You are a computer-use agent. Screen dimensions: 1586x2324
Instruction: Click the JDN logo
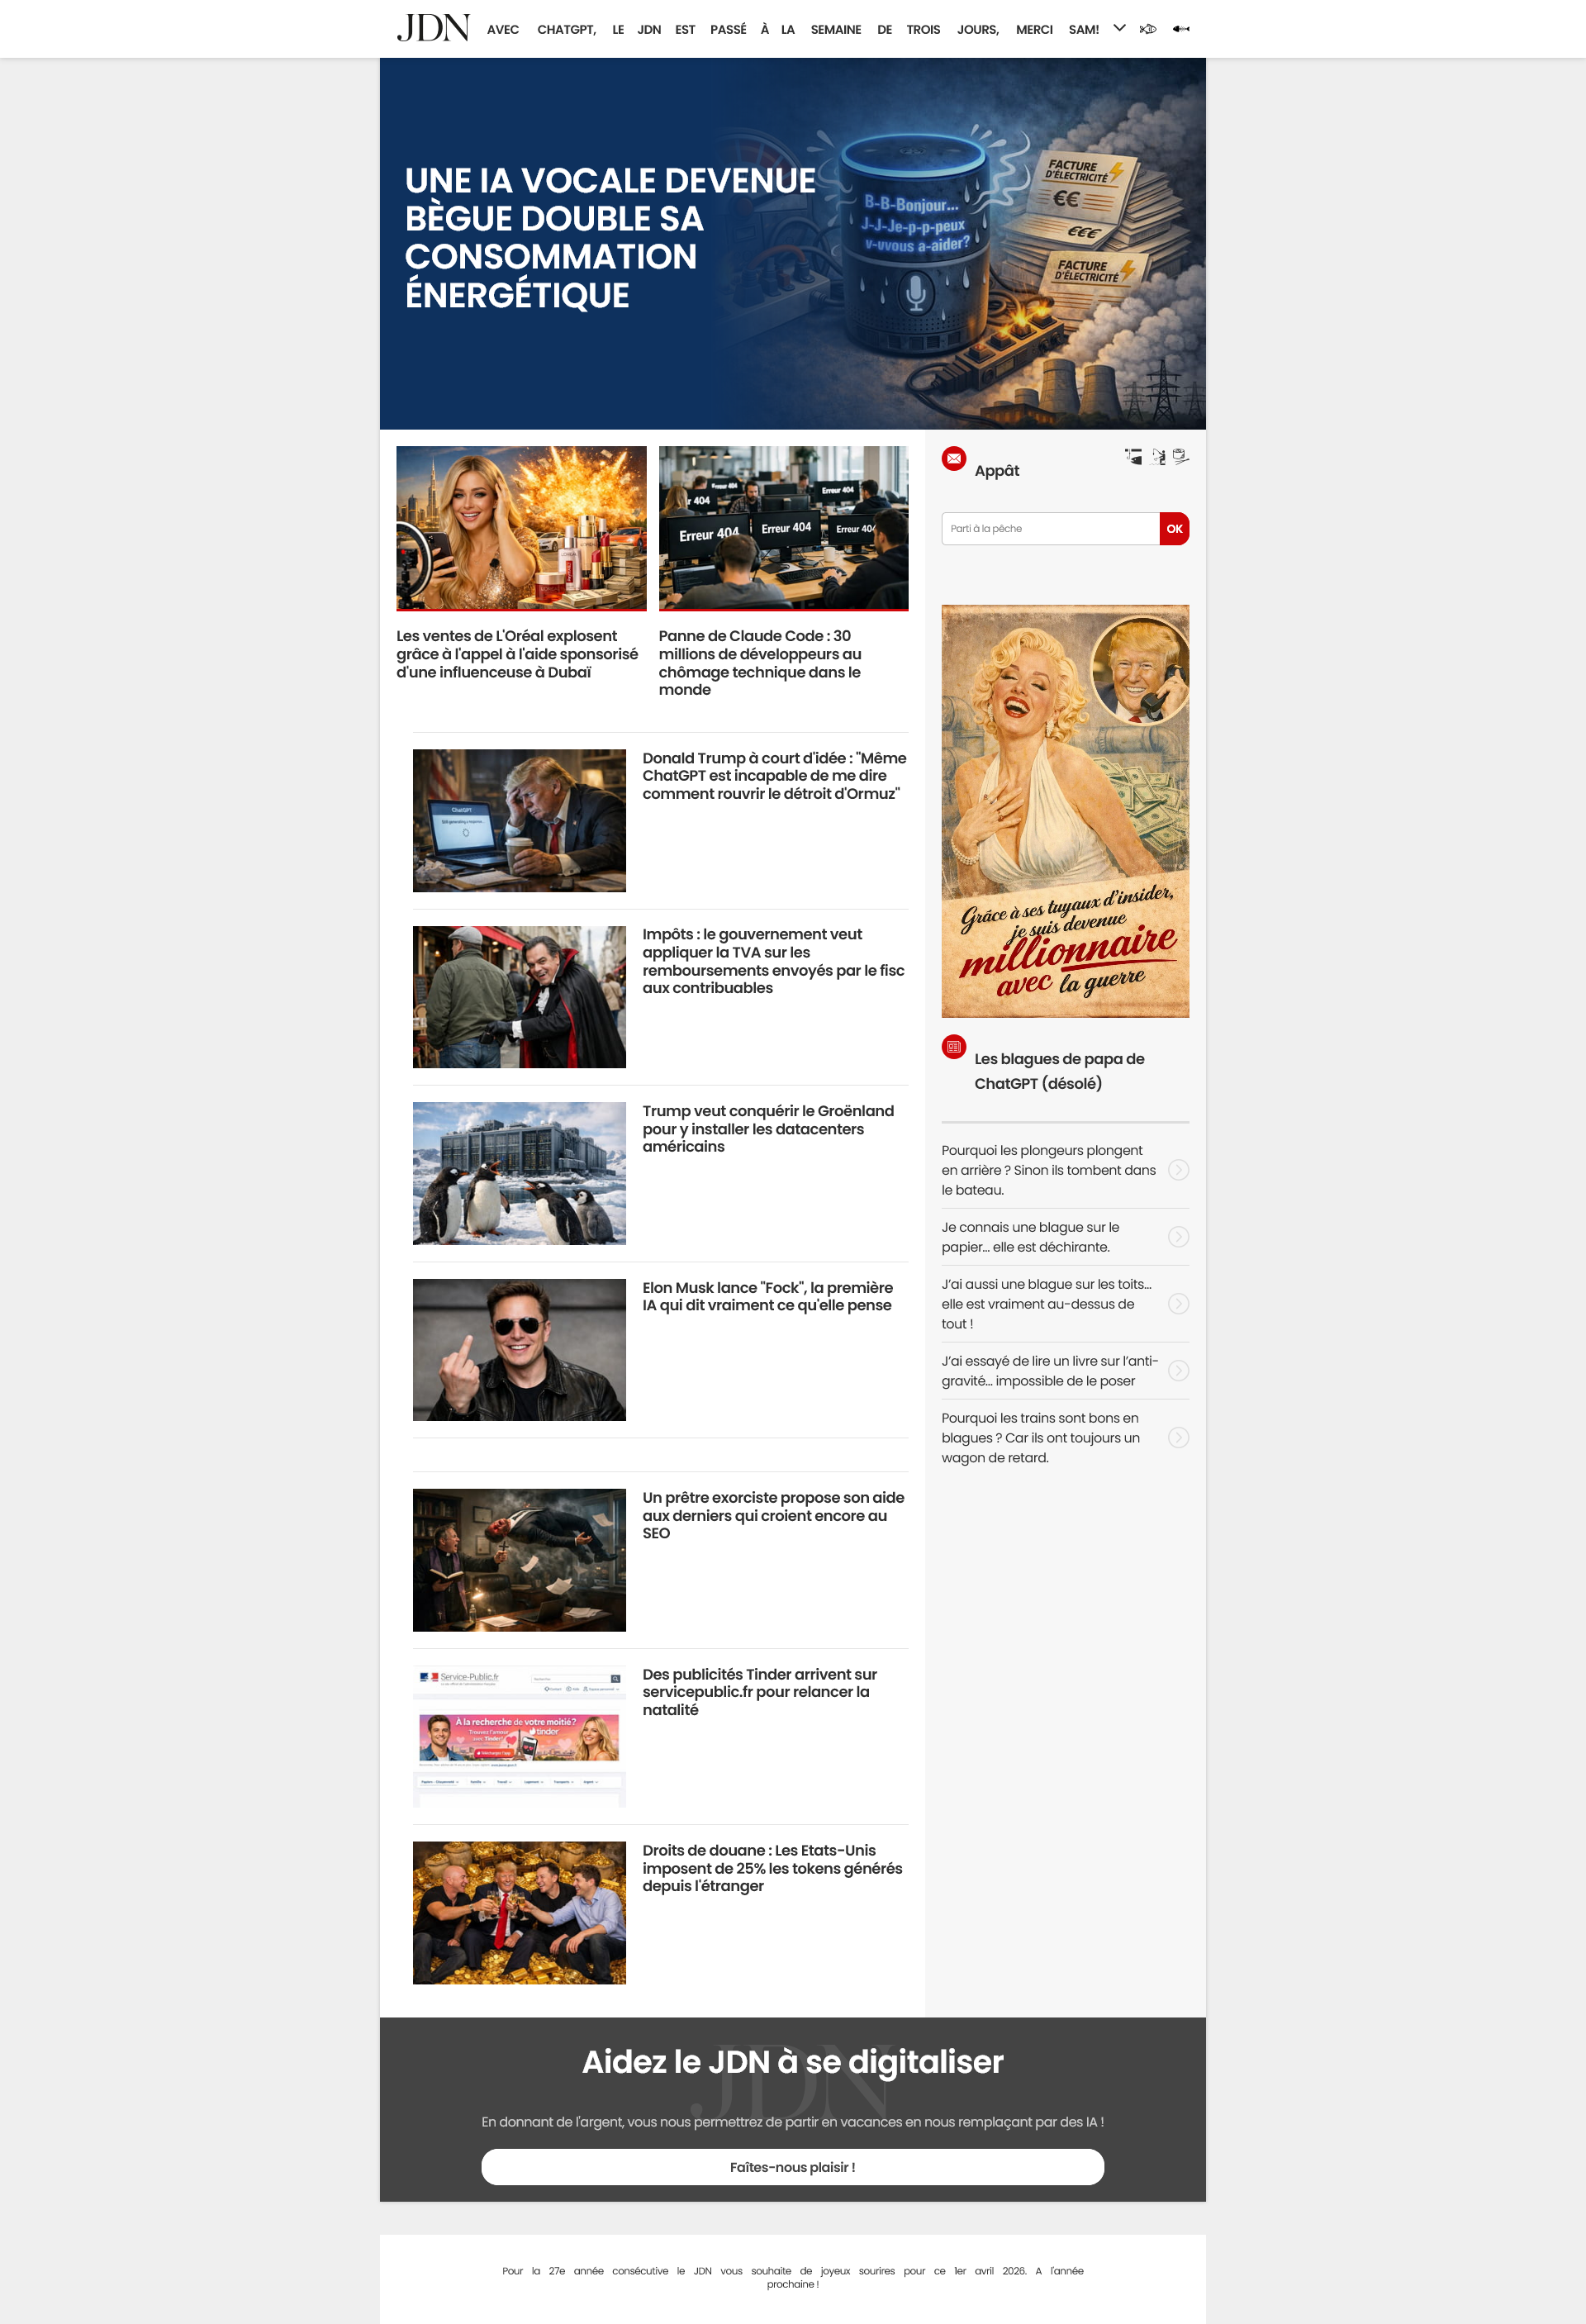(433, 28)
